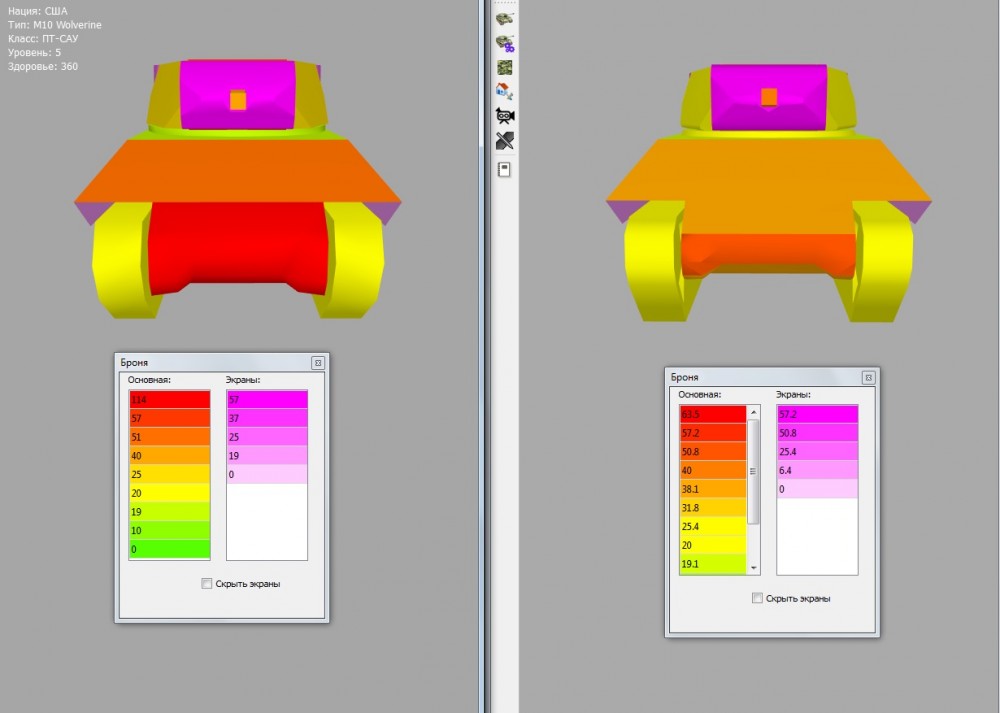The width and height of the screenshot is (1000, 713).
Task: Pick the magenta 57.2 screen swatch
Action: point(817,414)
